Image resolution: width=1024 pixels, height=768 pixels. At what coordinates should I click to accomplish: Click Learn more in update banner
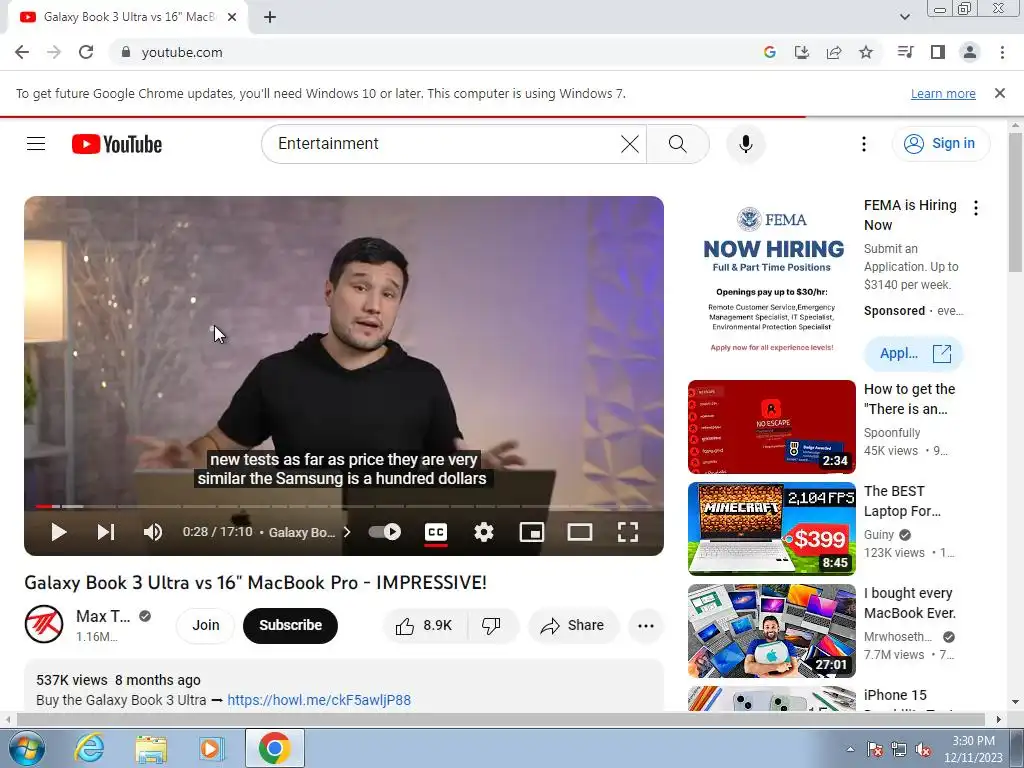tap(943, 93)
